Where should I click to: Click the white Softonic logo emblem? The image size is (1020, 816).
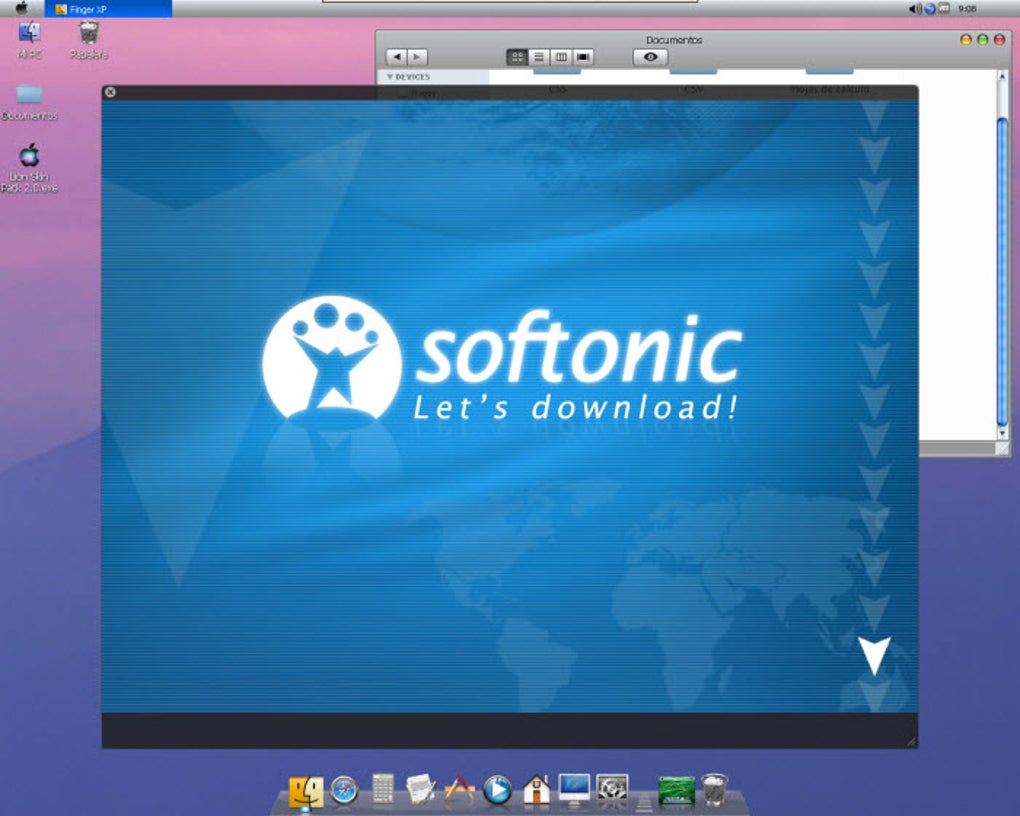[x=332, y=359]
